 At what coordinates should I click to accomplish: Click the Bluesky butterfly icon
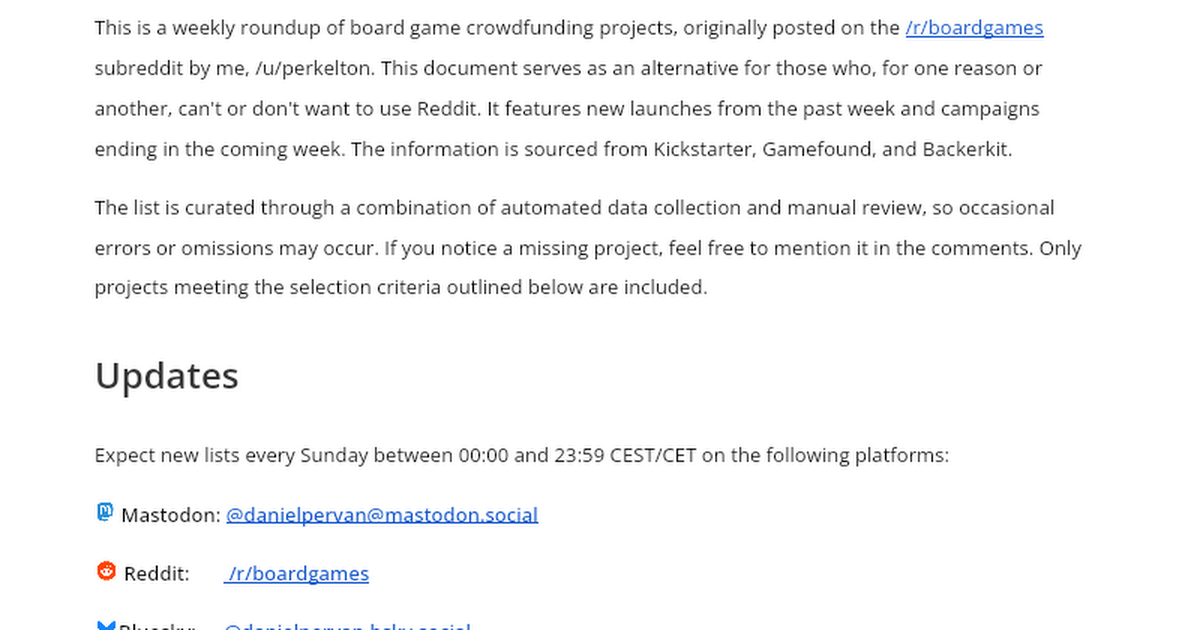pos(106,626)
